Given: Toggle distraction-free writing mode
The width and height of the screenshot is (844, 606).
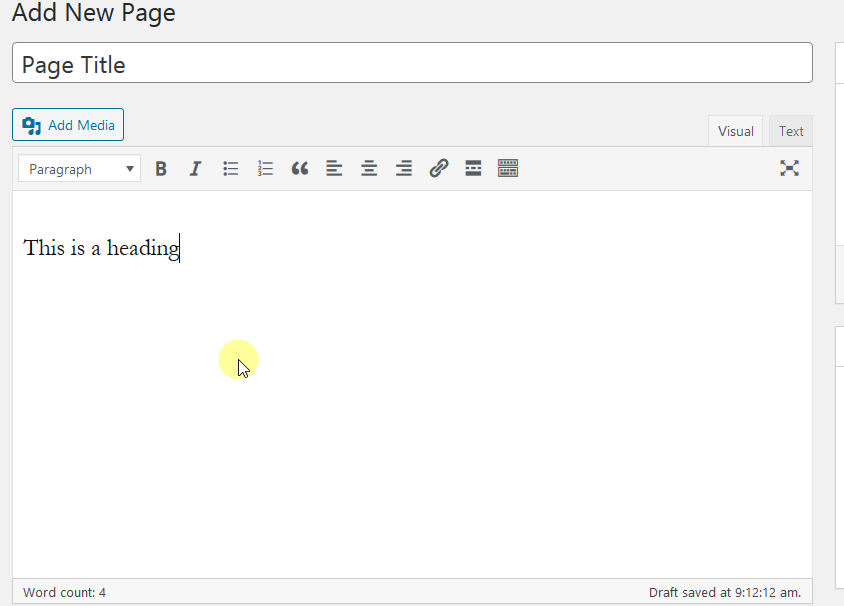Looking at the screenshot, I should 789,168.
